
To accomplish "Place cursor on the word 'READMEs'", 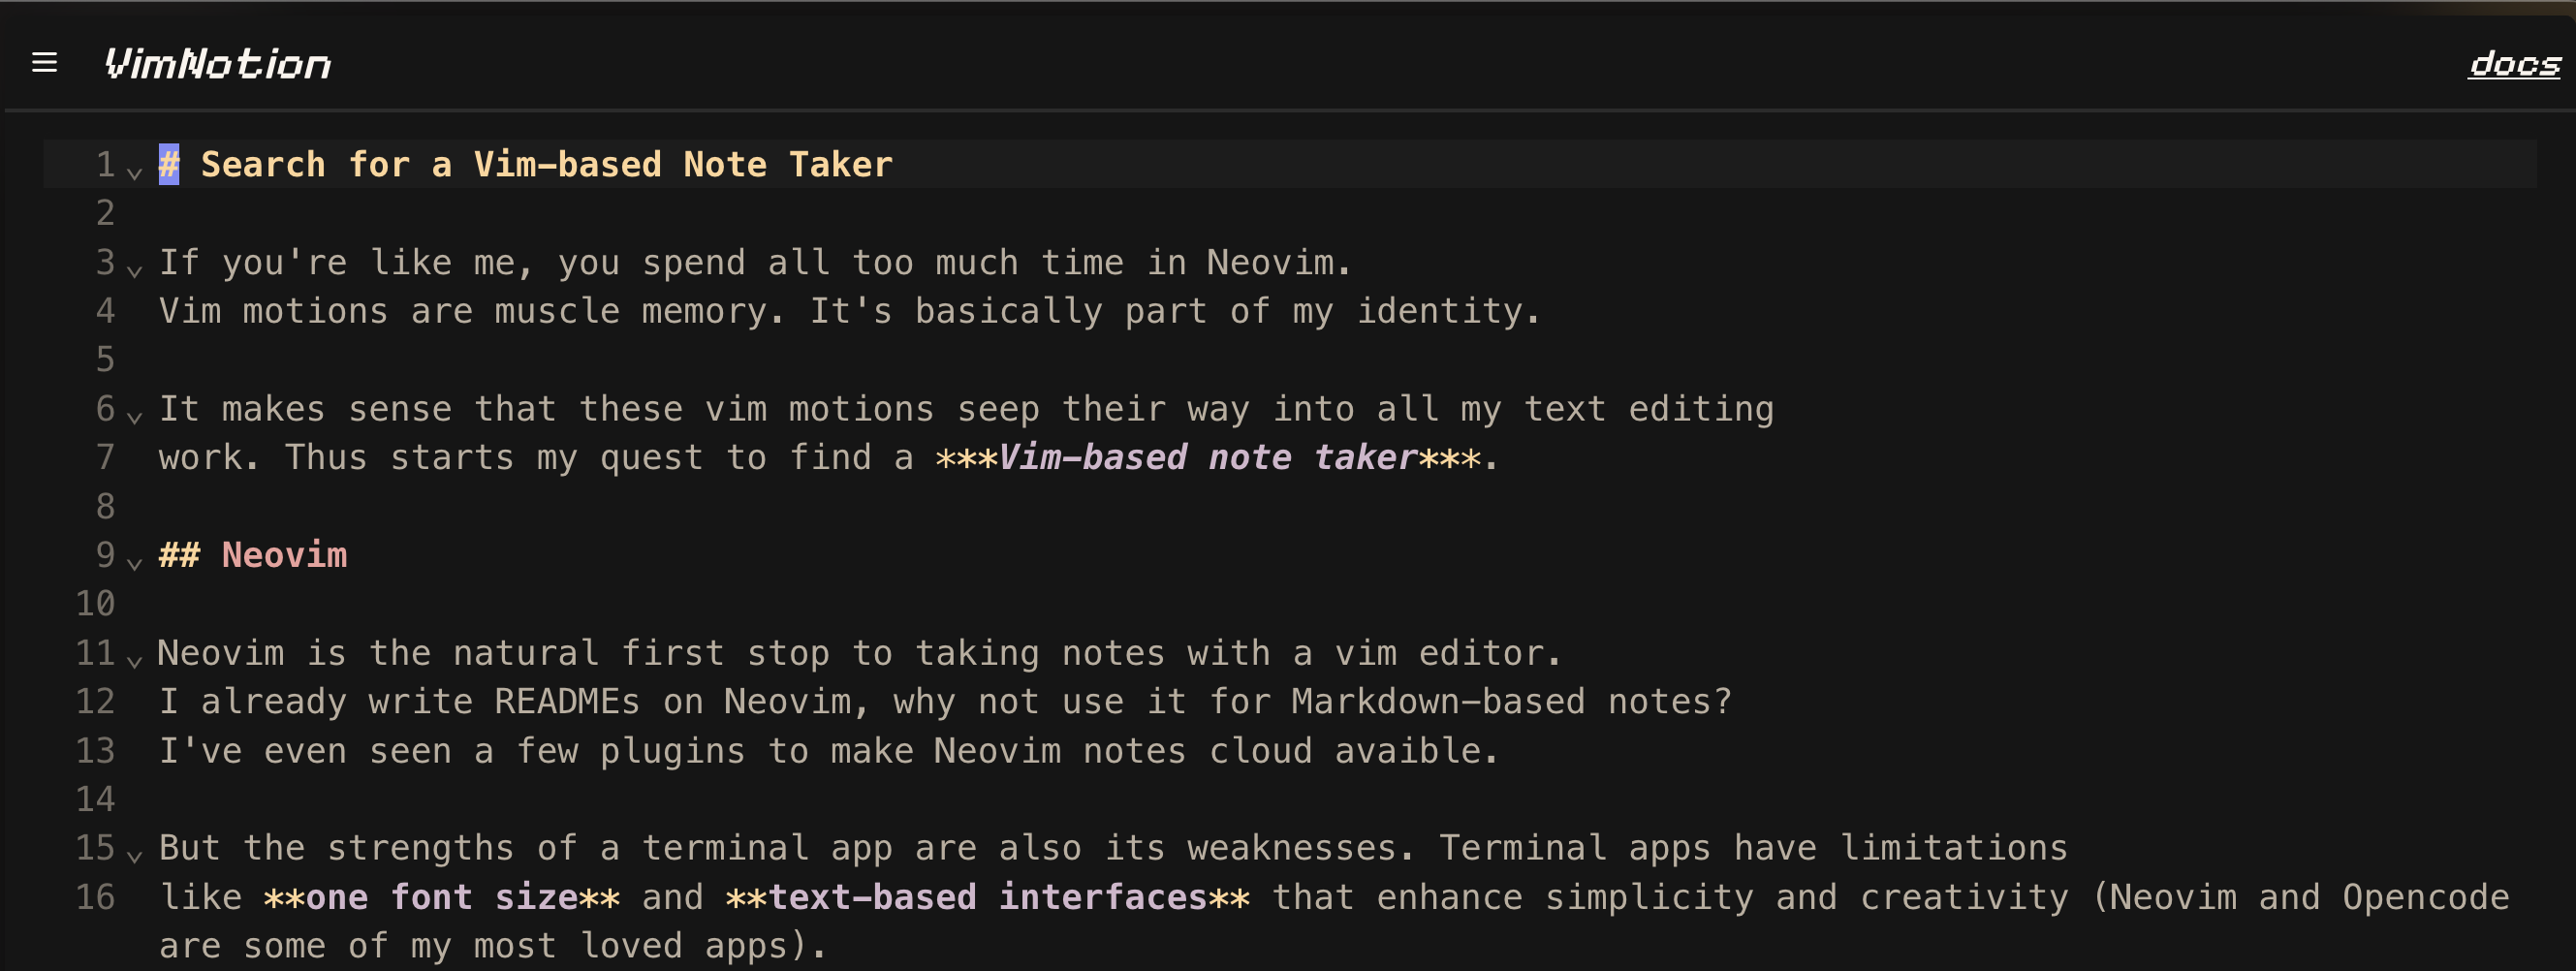I will pyautogui.click(x=566, y=702).
